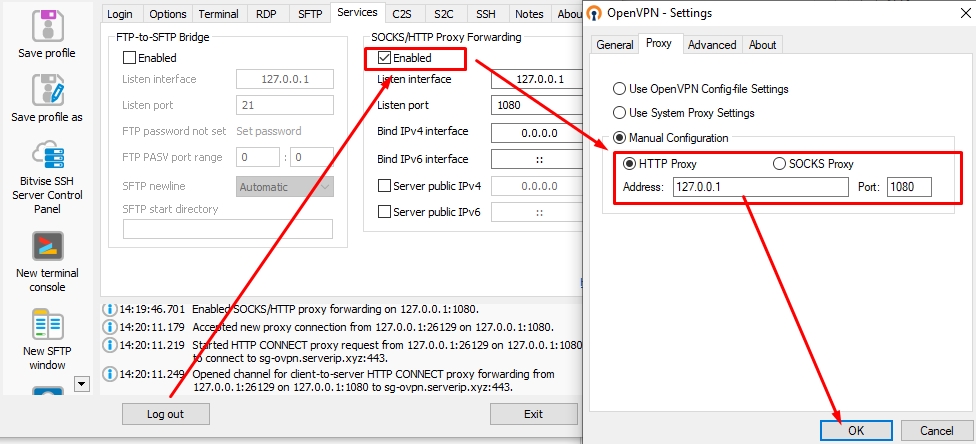Enable the FTP-to-SFTP Bridge checkbox
This screenshot has height=444, width=976.
[129, 58]
